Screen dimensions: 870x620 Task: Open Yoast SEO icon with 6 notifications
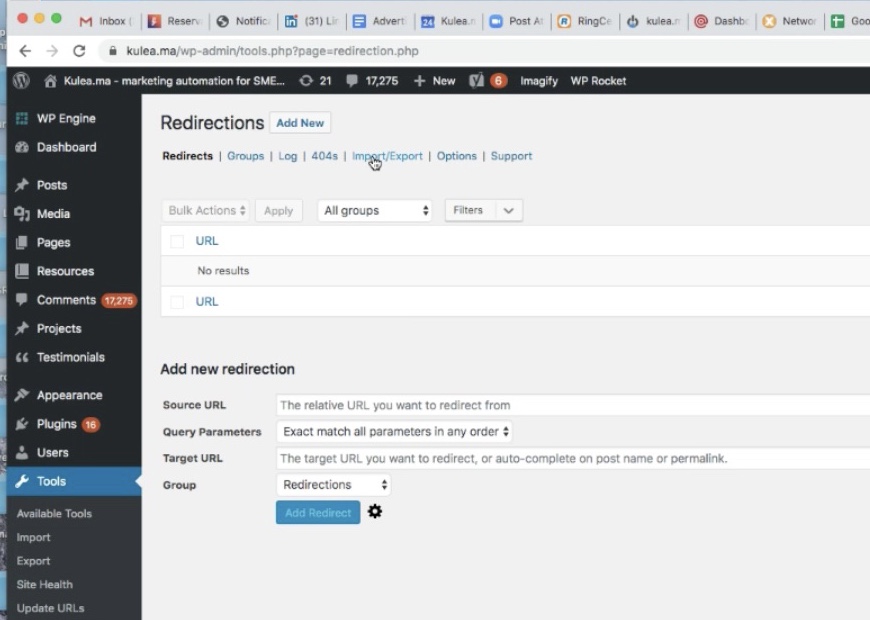[x=476, y=81]
